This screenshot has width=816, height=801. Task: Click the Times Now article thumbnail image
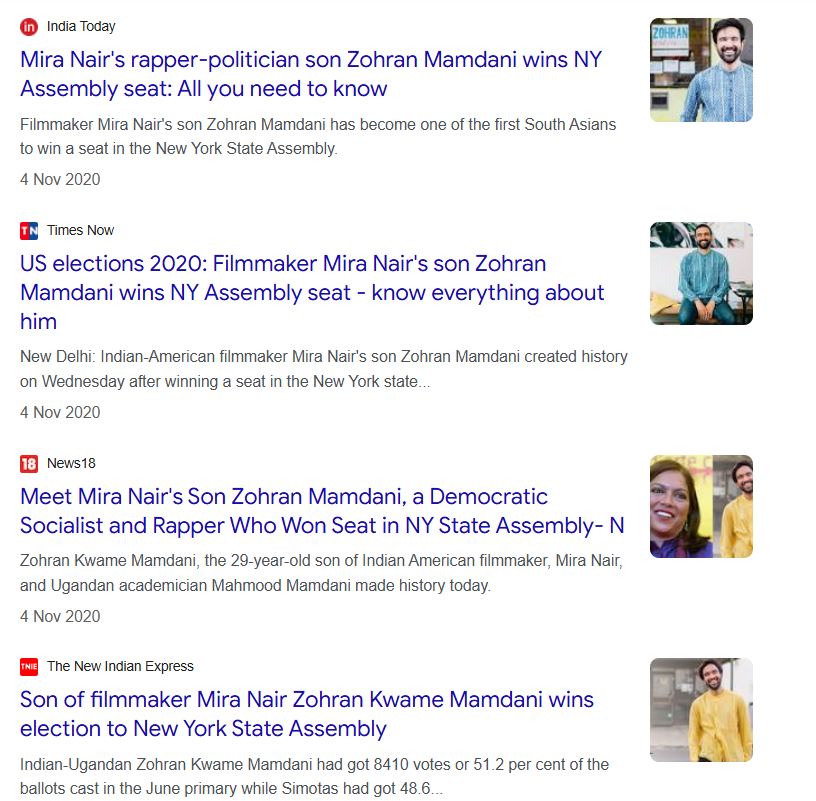[x=701, y=273]
